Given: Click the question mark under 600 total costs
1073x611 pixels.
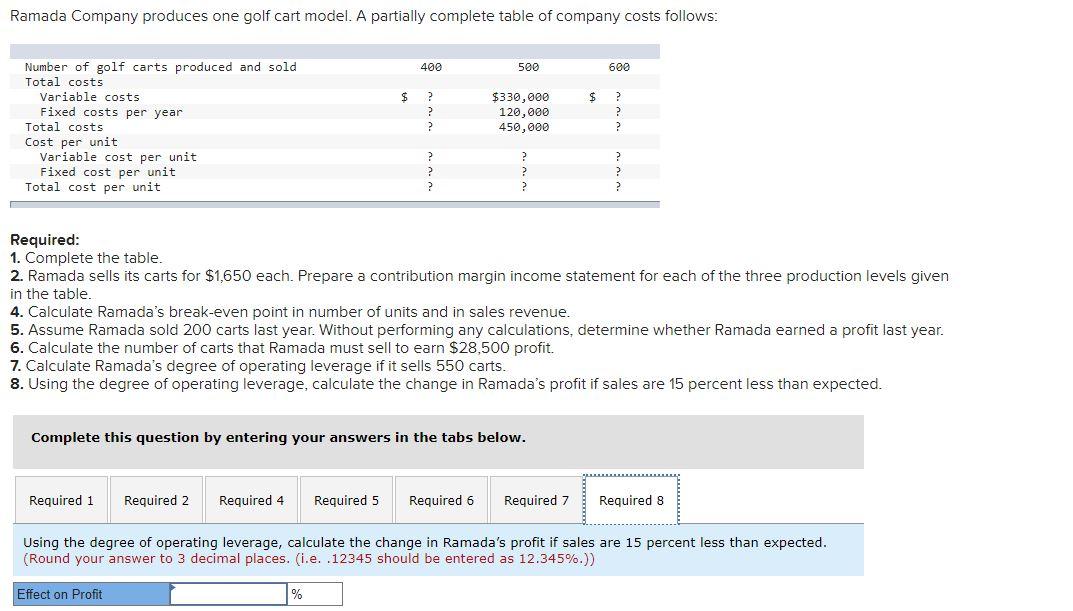Looking at the screenshot, I should coord(617,126).
